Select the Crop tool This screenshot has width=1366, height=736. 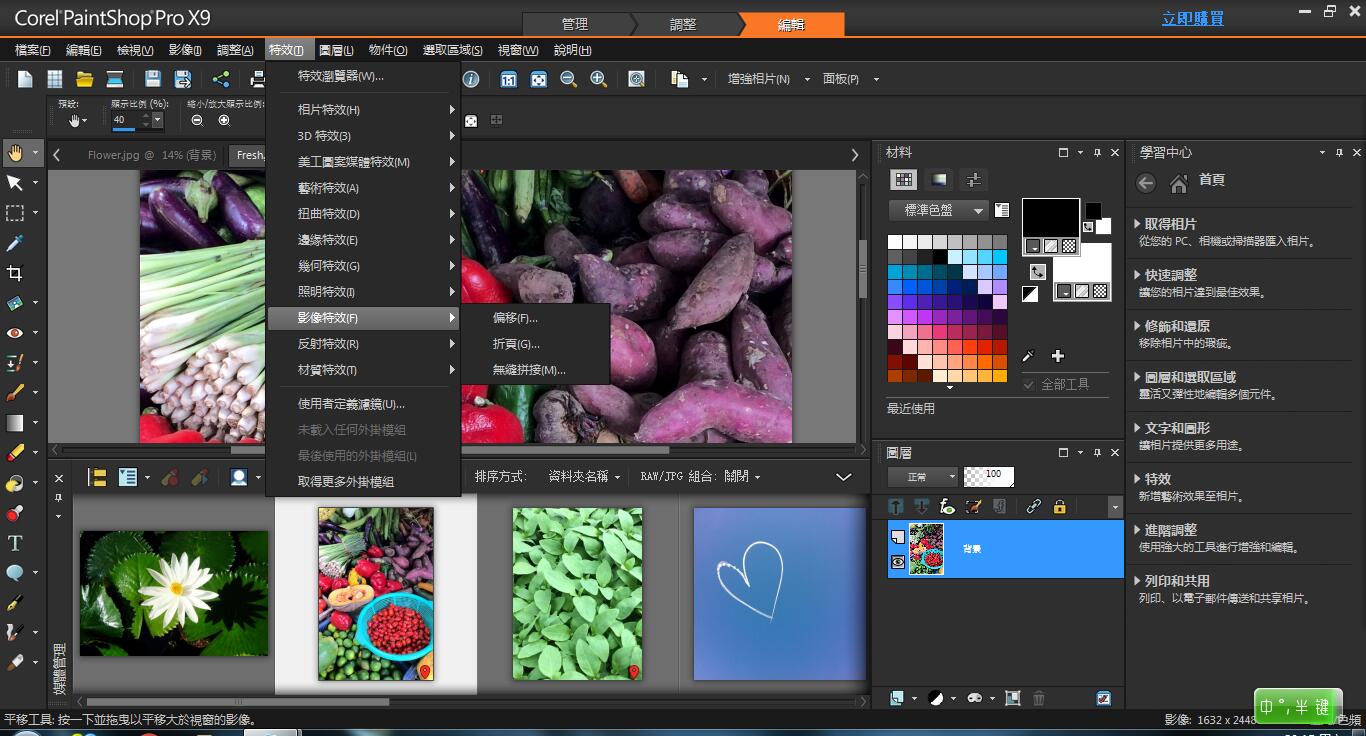click(x=15, y=273)
